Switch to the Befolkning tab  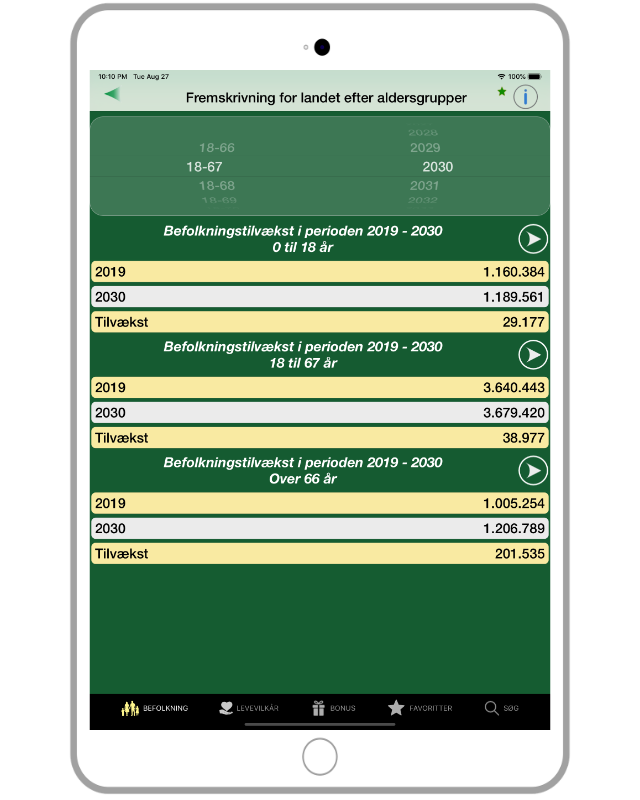point(155,708)
